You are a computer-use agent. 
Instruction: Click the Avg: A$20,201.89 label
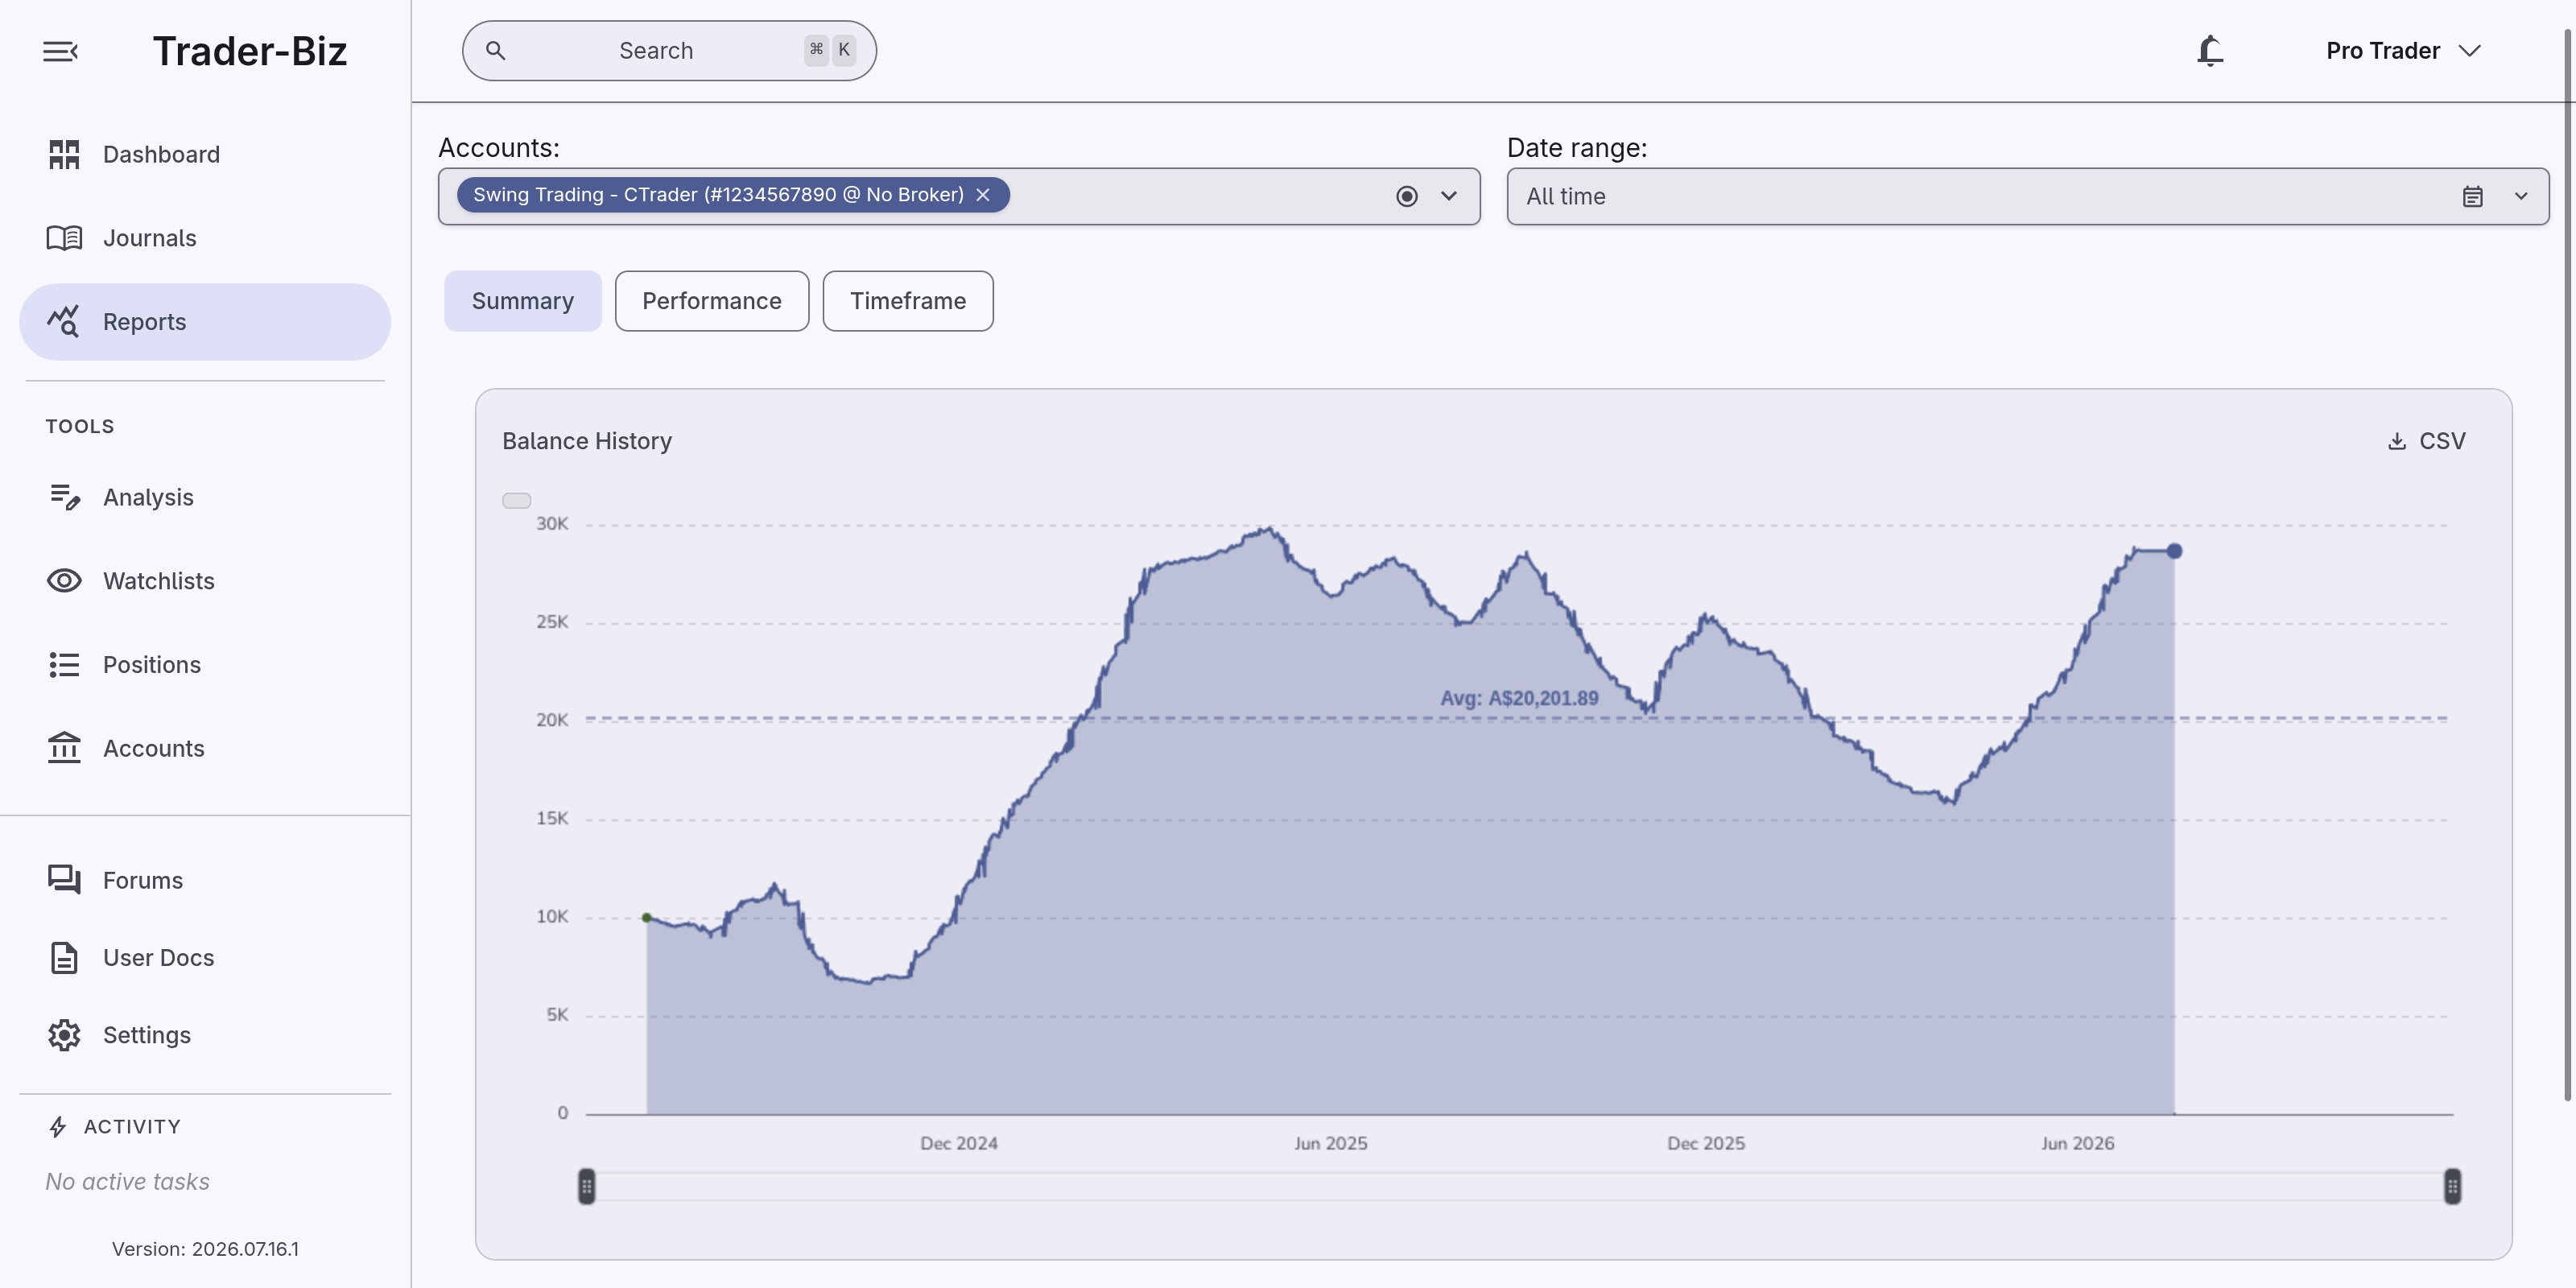click(x=1519, y=698)
